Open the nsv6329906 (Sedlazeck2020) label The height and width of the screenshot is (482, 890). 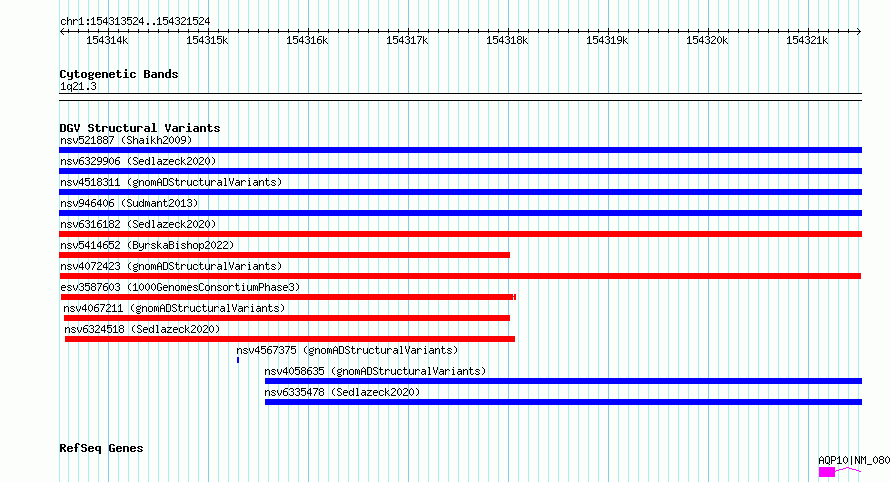138,161
